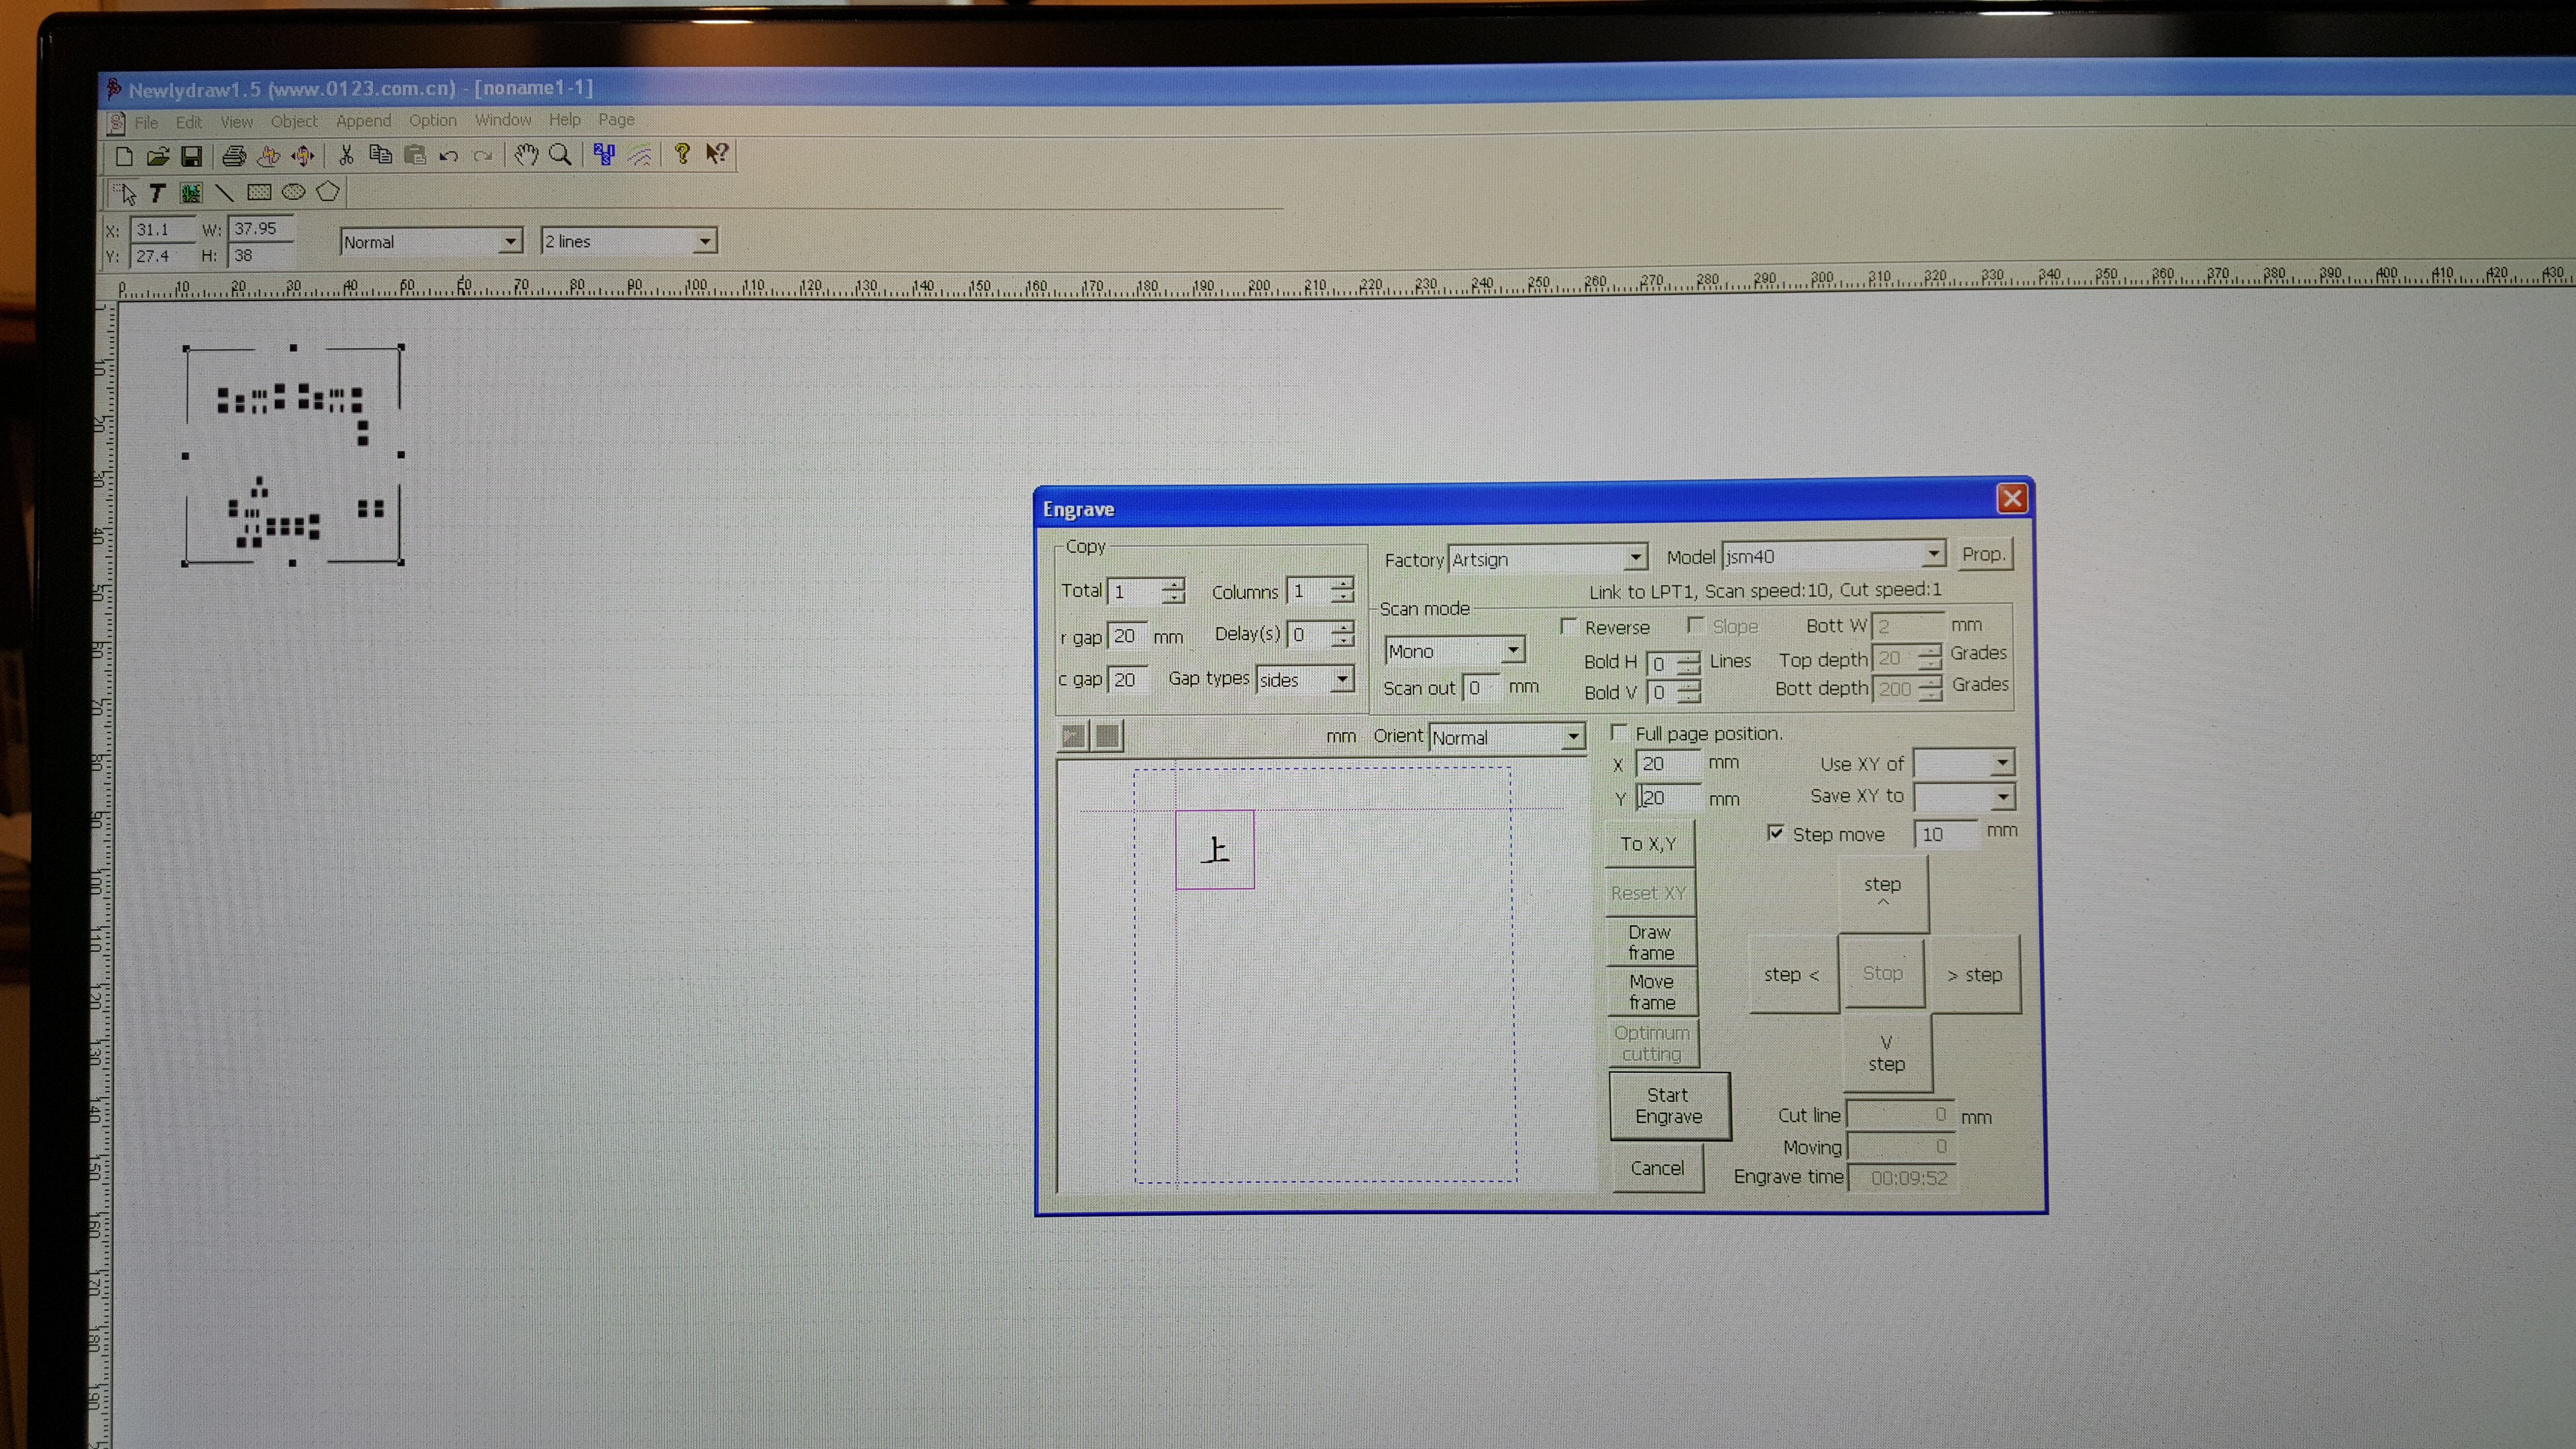This screenshot has width=2576, height=1449.
Task: Enable the Reverse checkbox
Action: 1569,626
